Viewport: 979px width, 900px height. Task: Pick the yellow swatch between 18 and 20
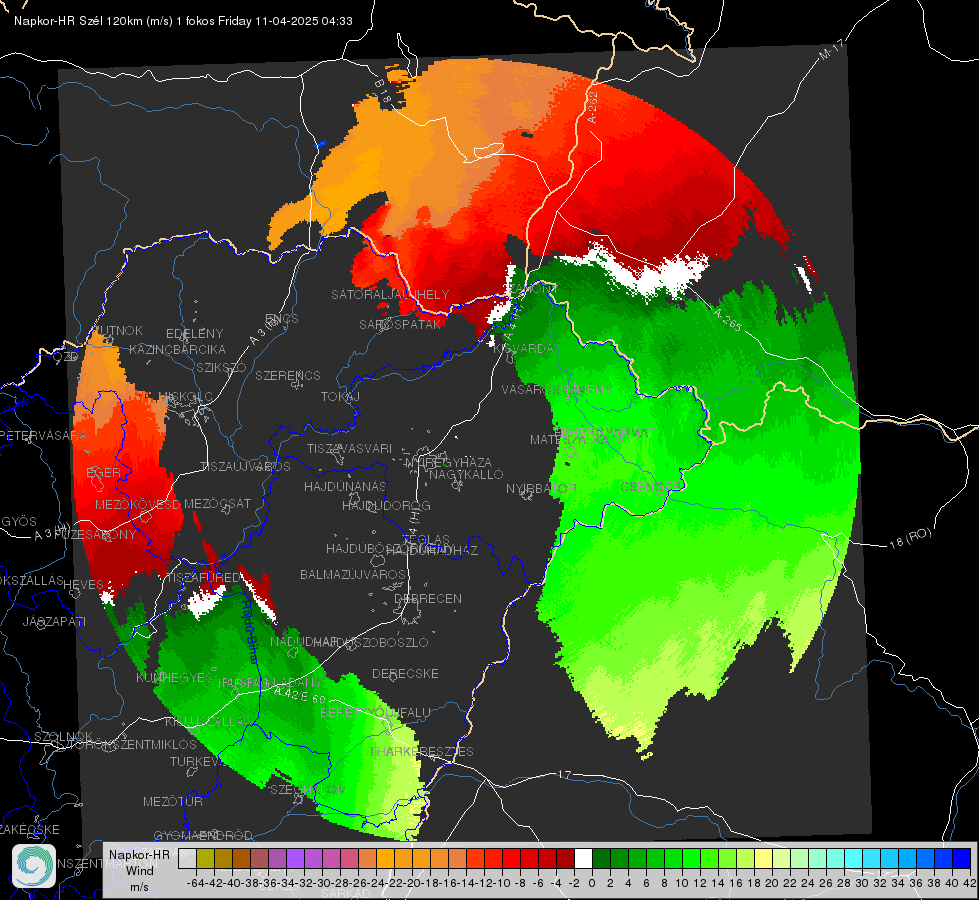pos(764,858)
